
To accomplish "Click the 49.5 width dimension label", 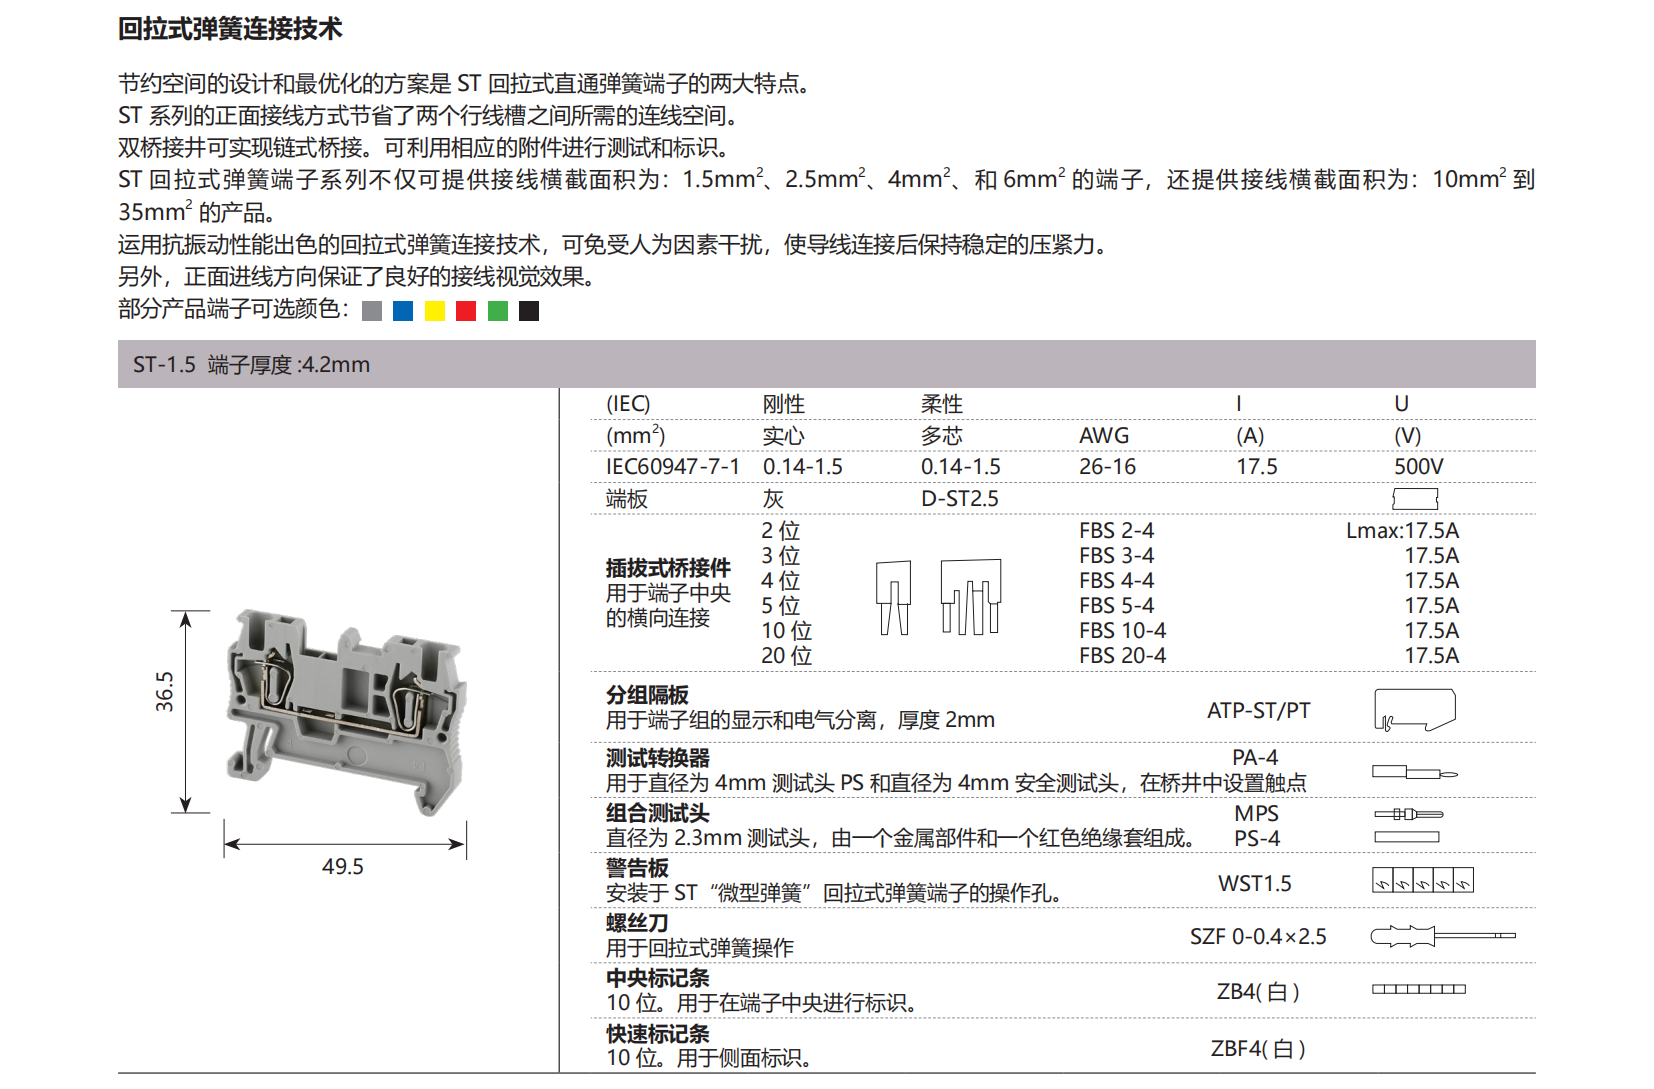I will coord(345,866).
